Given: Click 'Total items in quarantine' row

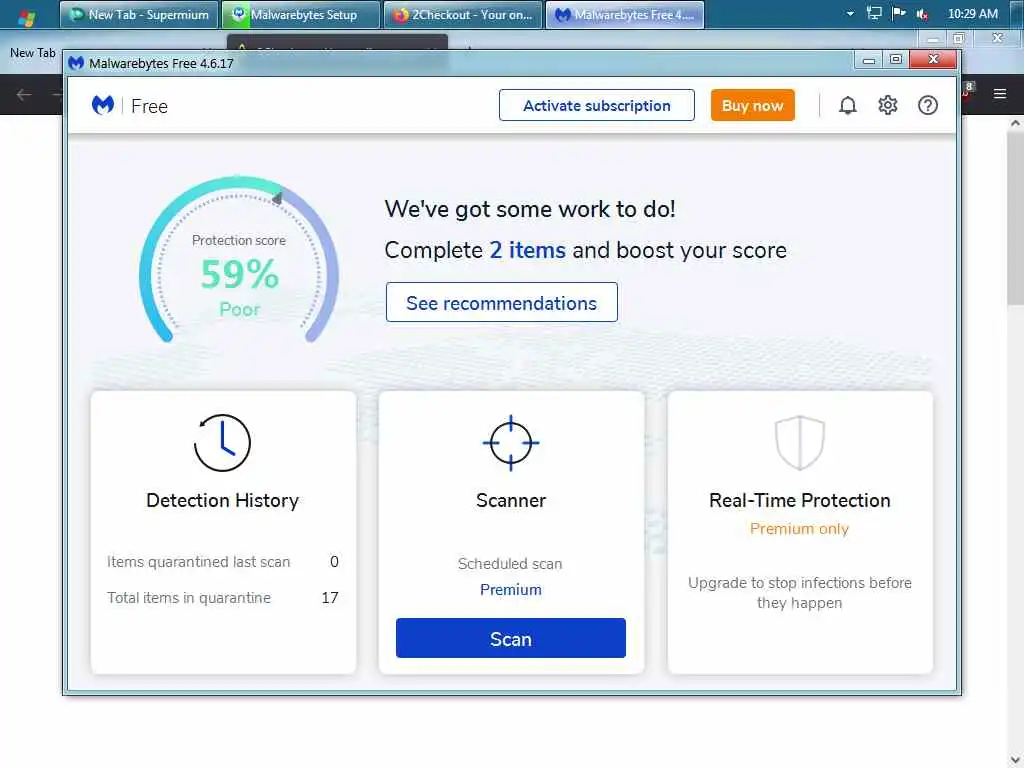Looking at the screenshot, I should point(223,598).
